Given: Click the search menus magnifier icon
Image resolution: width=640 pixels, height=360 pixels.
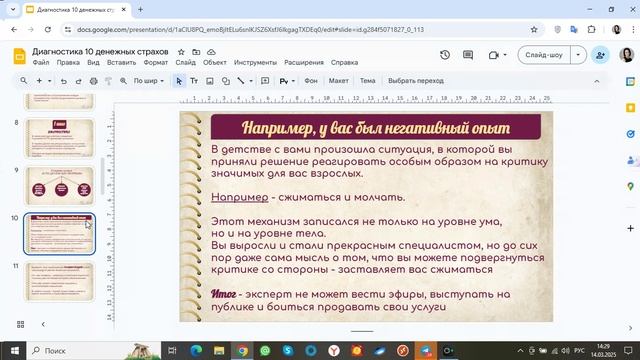Looking at the screenshot, I should [x=24, y=81].
